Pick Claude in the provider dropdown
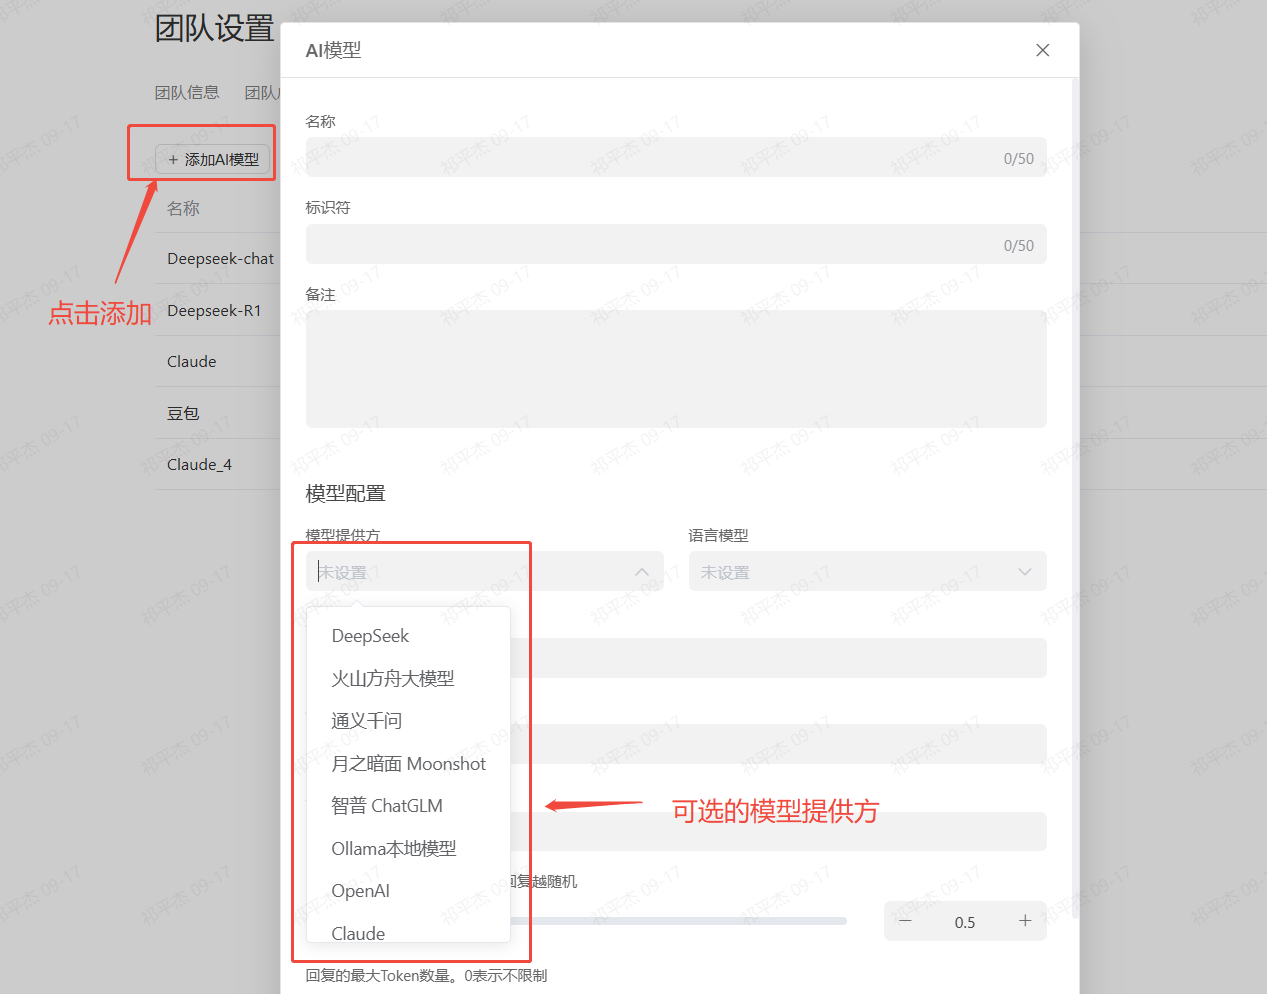Screen dimensions: 1267x994 [358, 932]
